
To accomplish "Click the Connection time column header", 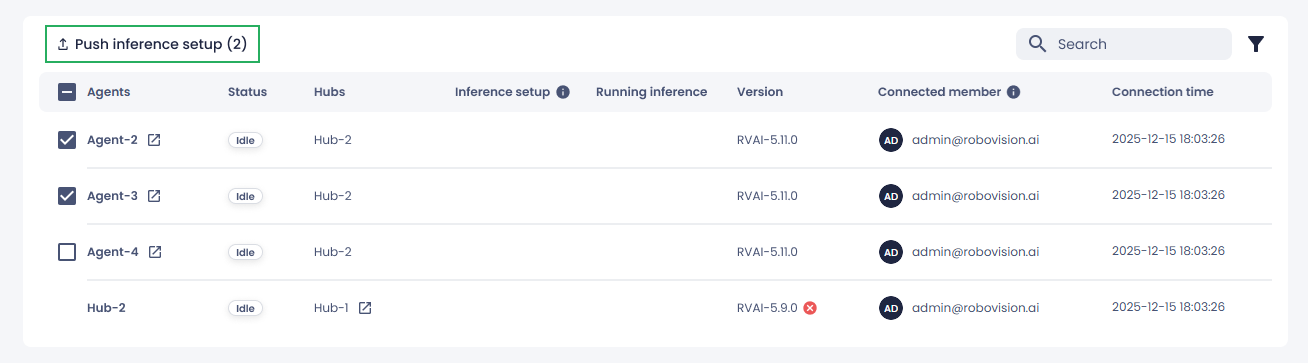I will click(1162, 92).
